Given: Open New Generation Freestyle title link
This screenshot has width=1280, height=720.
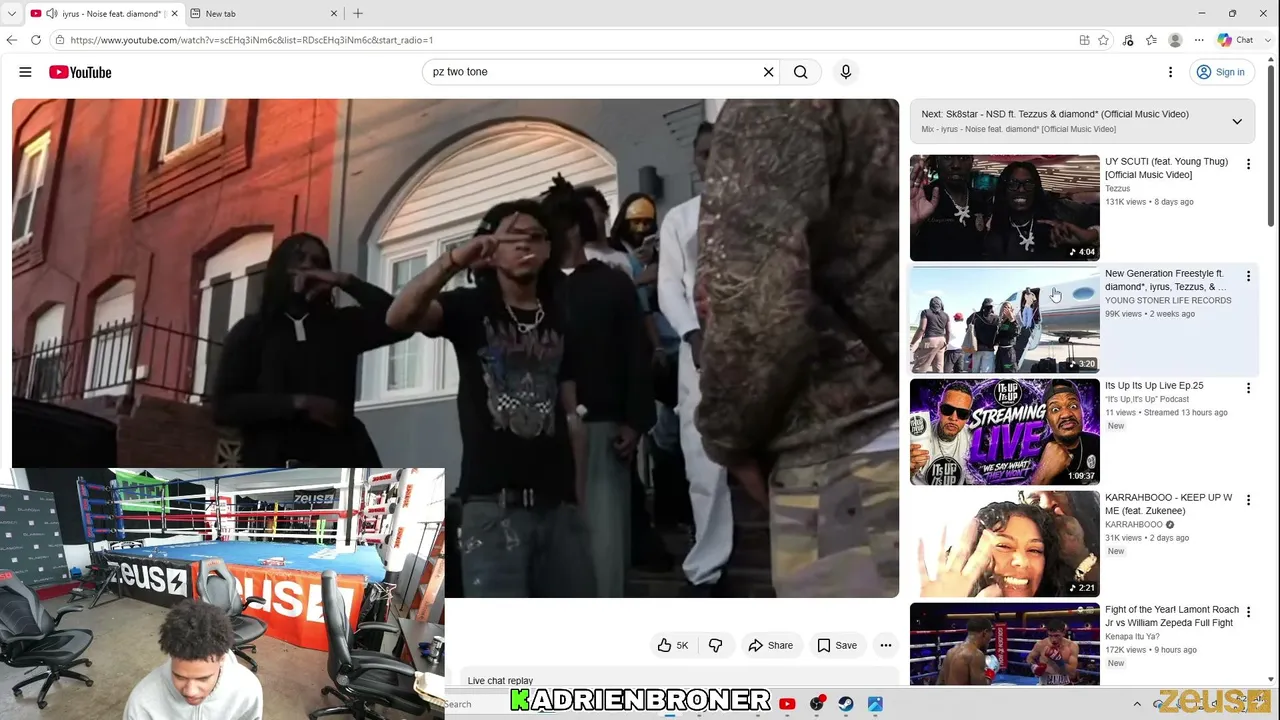Looking at the screenshot, I should [x=1166, y=280].
